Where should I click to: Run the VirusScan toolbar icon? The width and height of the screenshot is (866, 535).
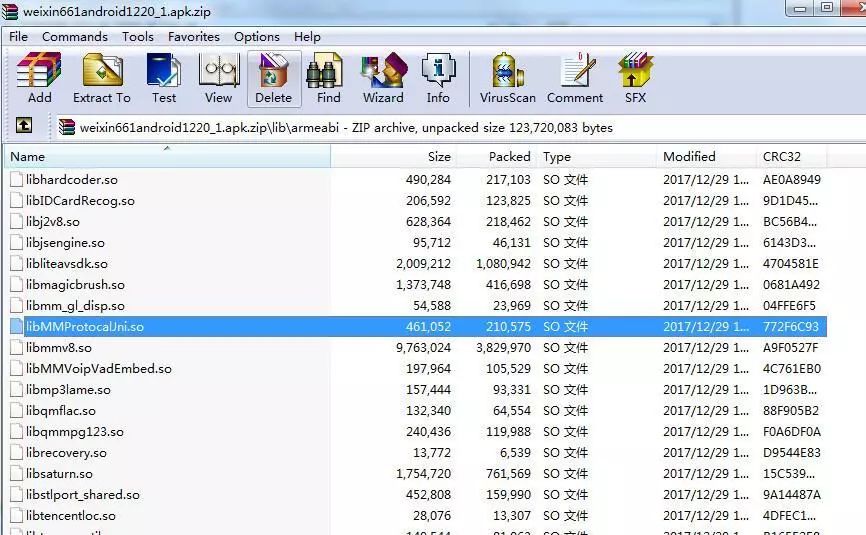point(507,78)
